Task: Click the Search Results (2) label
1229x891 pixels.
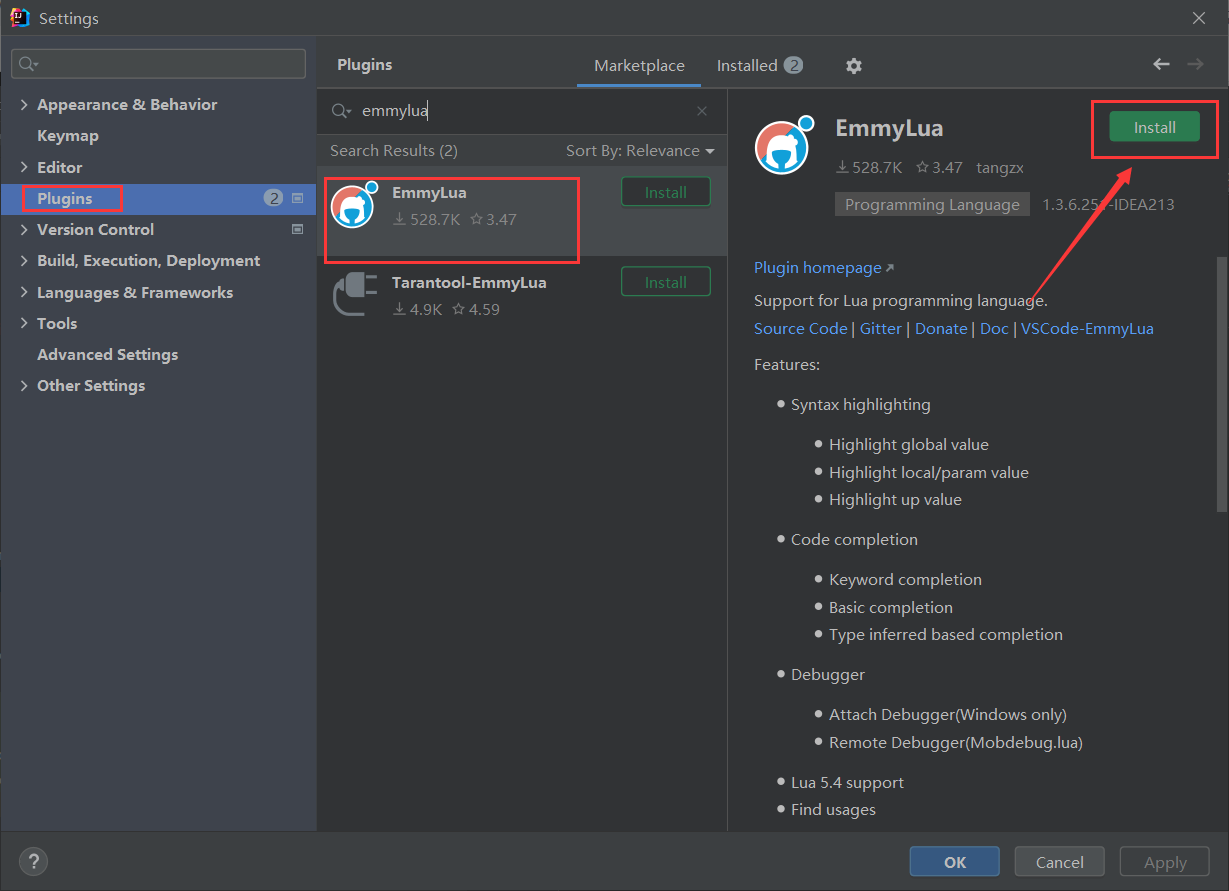Action: (394, 151)
